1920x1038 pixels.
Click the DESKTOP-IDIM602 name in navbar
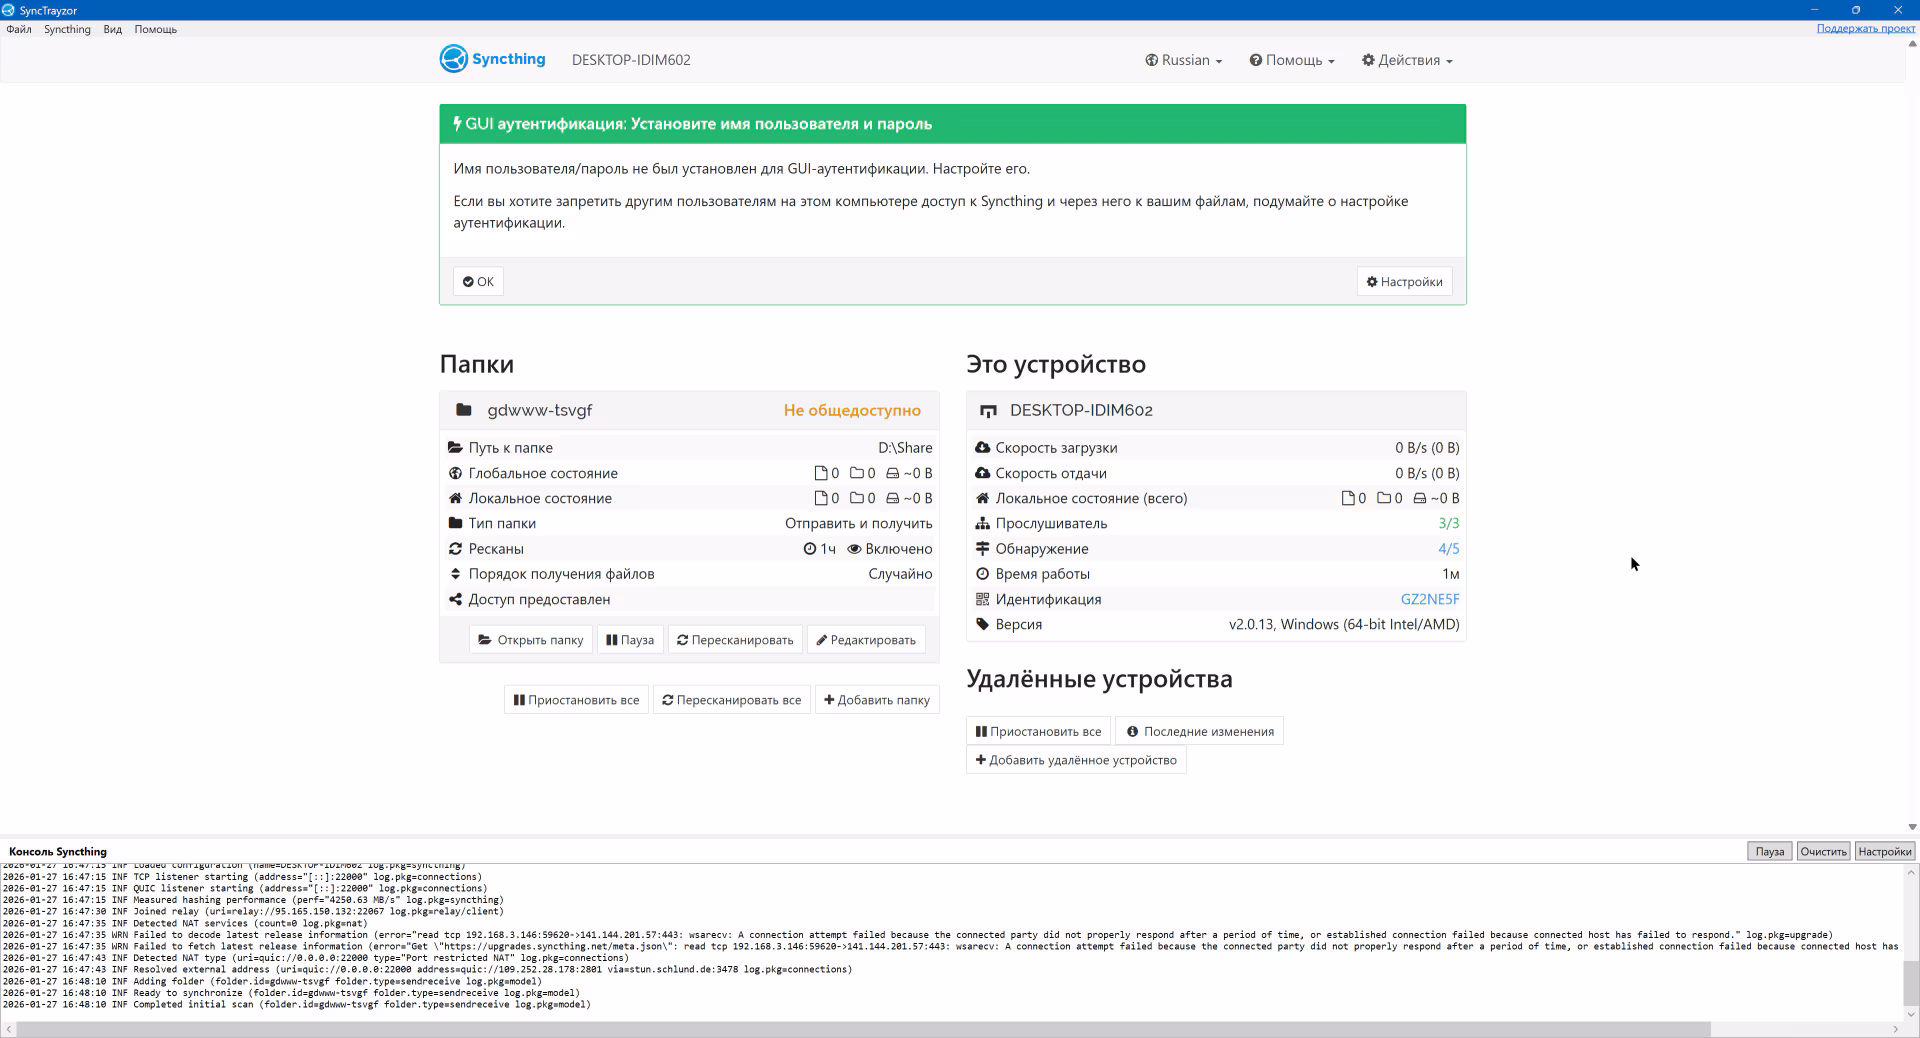pos(631,60)
